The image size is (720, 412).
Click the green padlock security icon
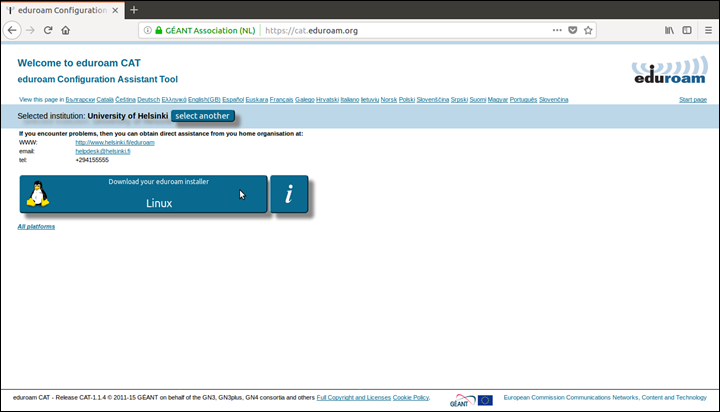pyautogui.click(x=159, y=30)
